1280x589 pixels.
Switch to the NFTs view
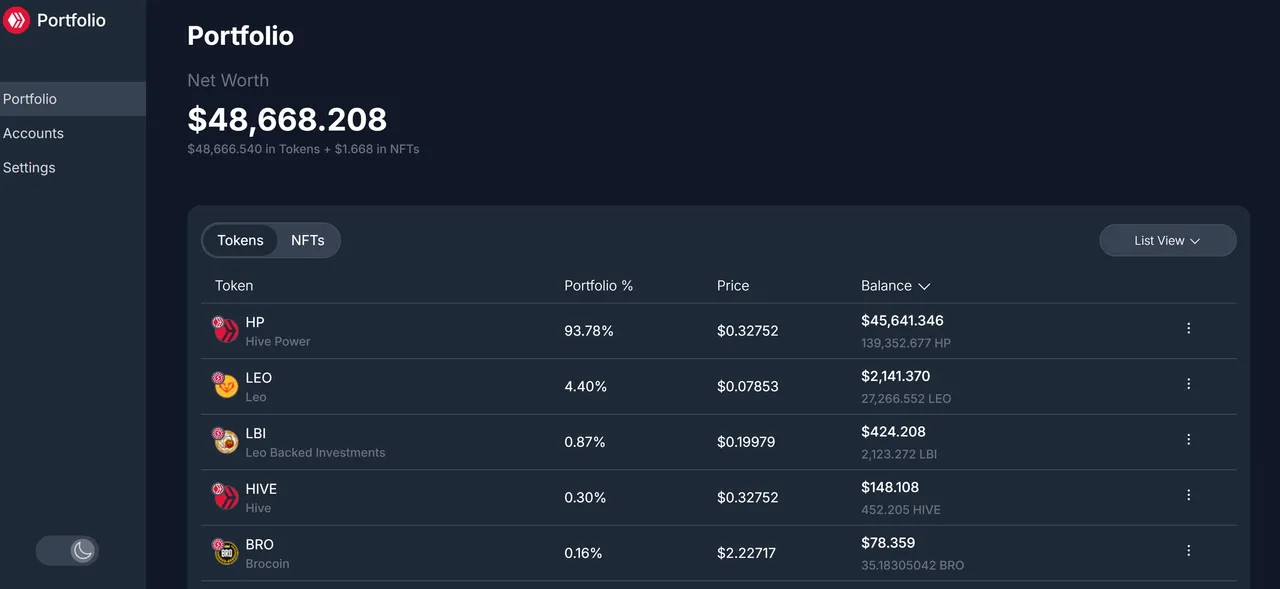[308, 240]
